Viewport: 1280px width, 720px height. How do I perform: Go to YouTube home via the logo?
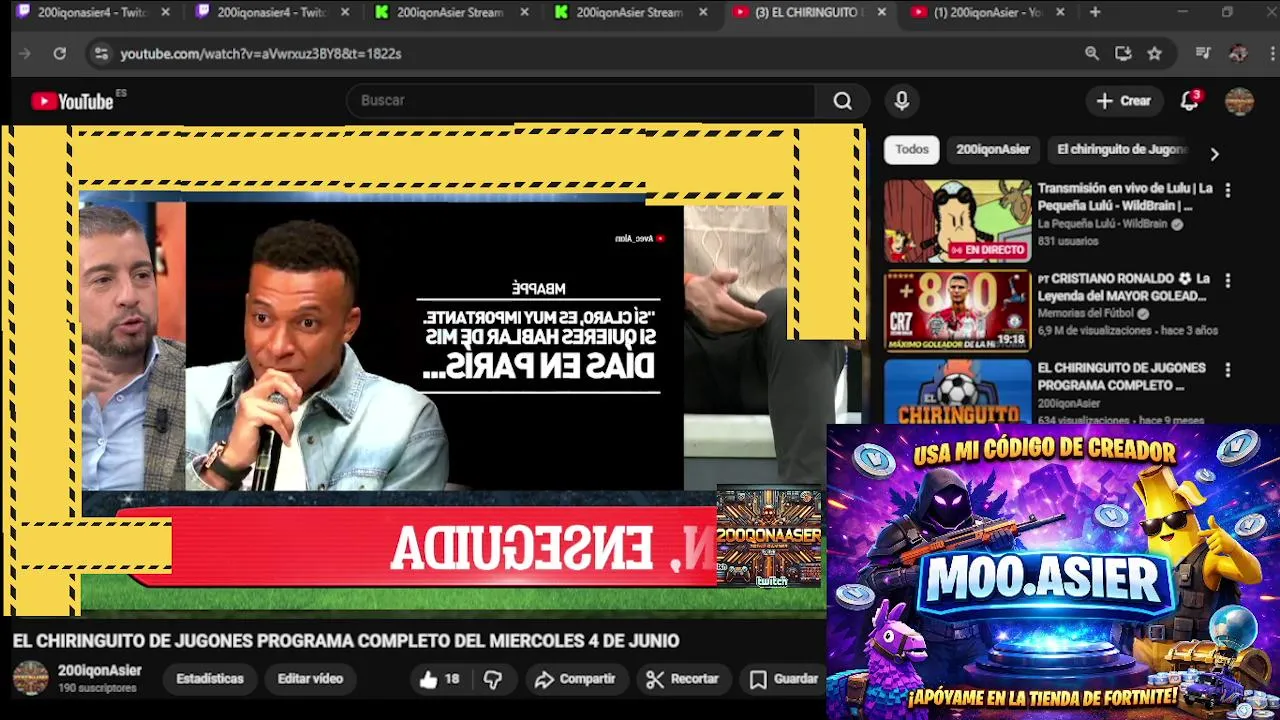tap(72, 101)
